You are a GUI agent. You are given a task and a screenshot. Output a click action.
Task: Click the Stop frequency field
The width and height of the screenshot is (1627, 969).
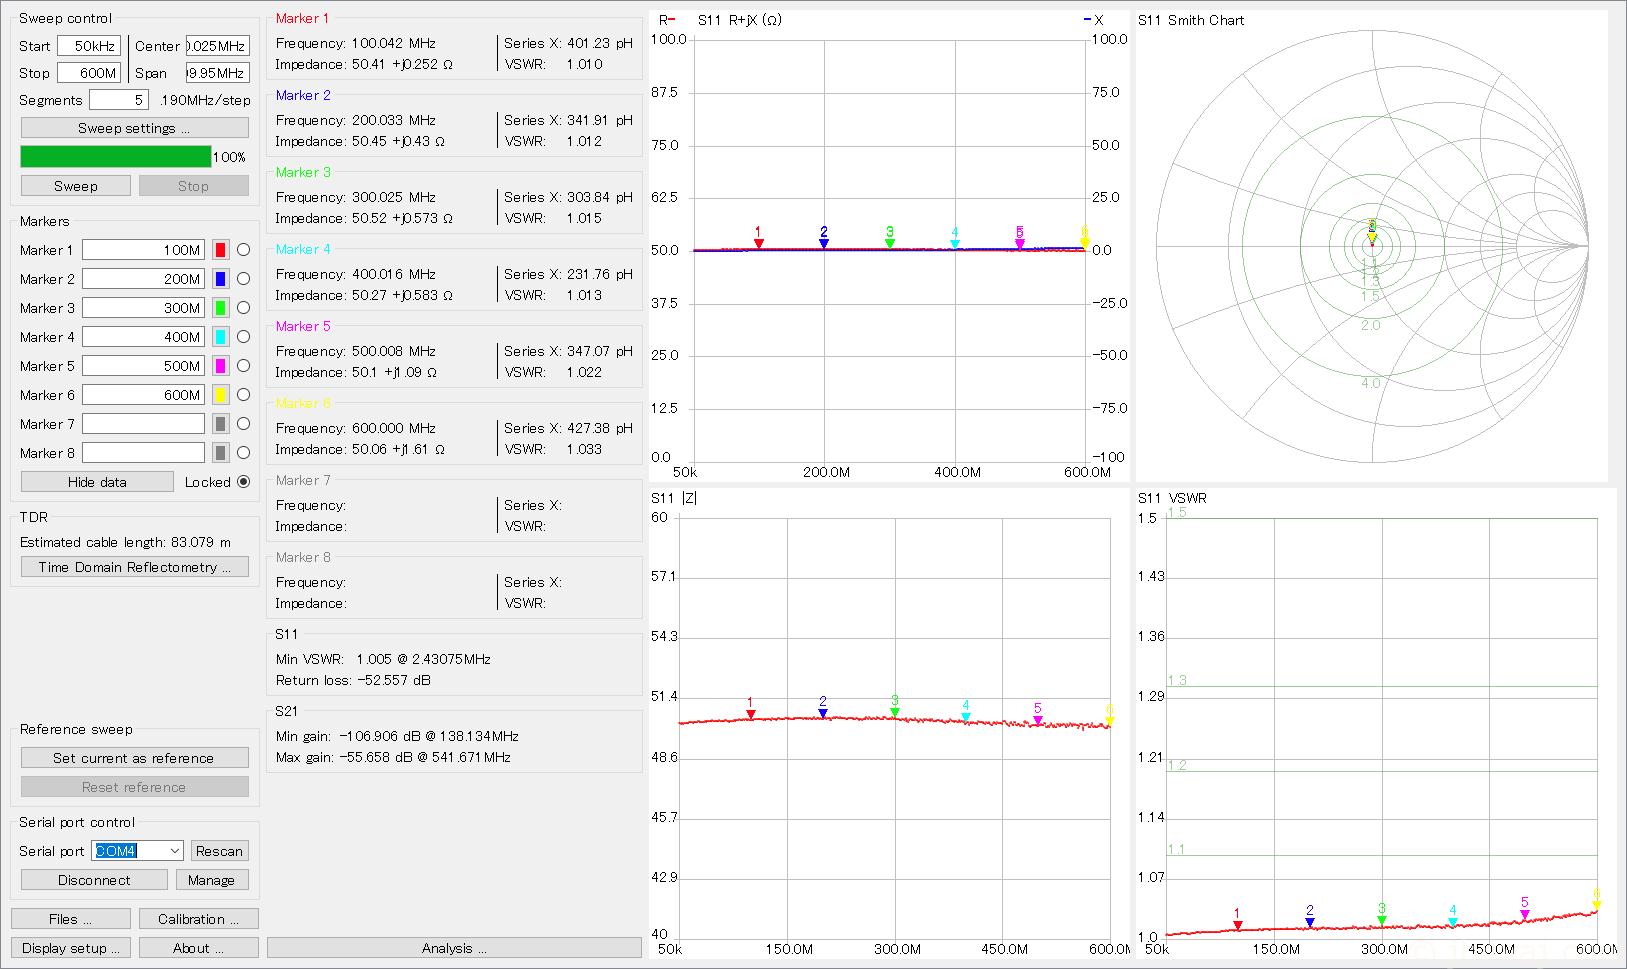pos(89,73)
